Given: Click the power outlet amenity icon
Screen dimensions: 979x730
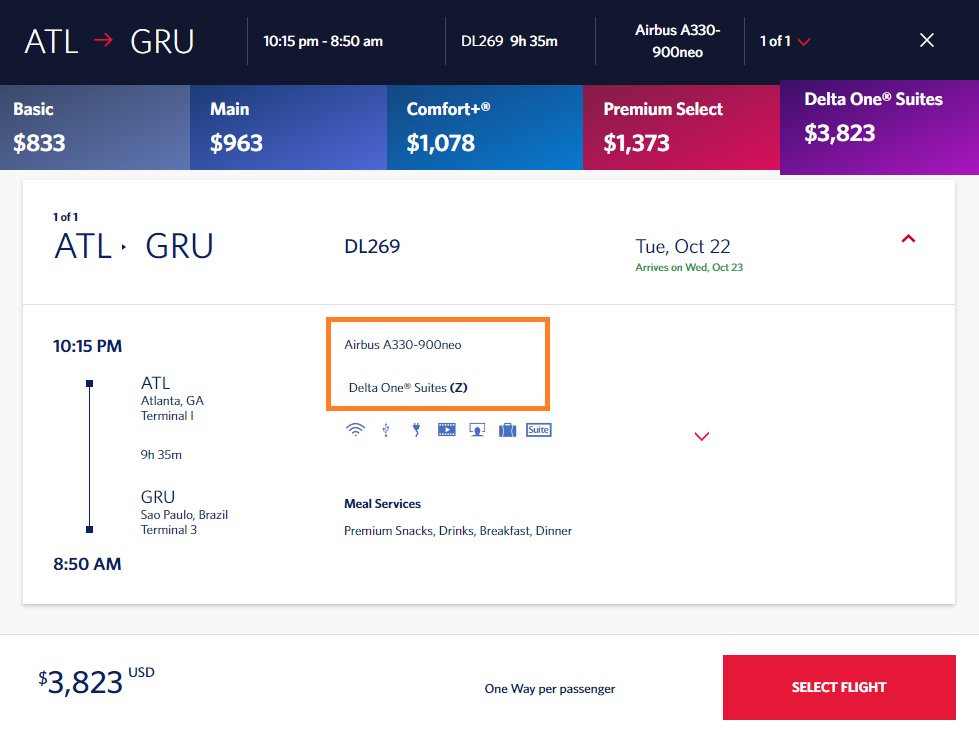Looking at the screenshot, I should [416, 430].
